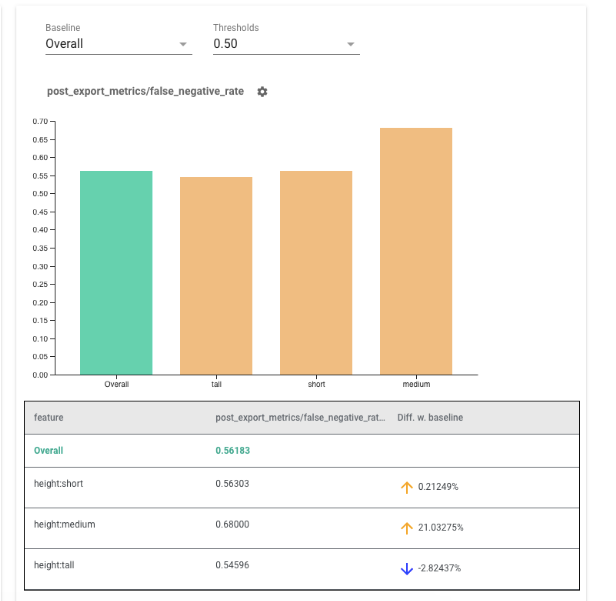
Task: Select the height:tall row label
Action: click(54, 565)
